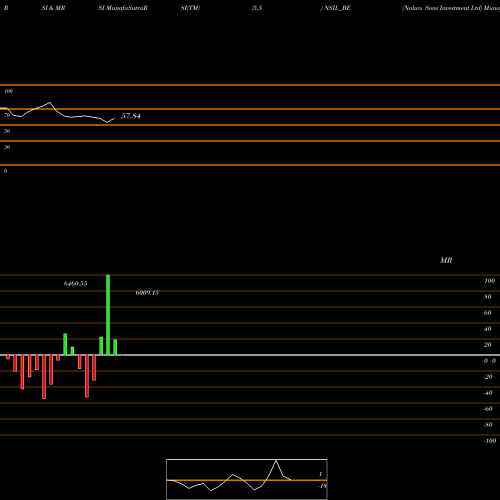Screen dimensions: 500x500
Task: Click the MR axis label 80
Action: tap(488, 297)
